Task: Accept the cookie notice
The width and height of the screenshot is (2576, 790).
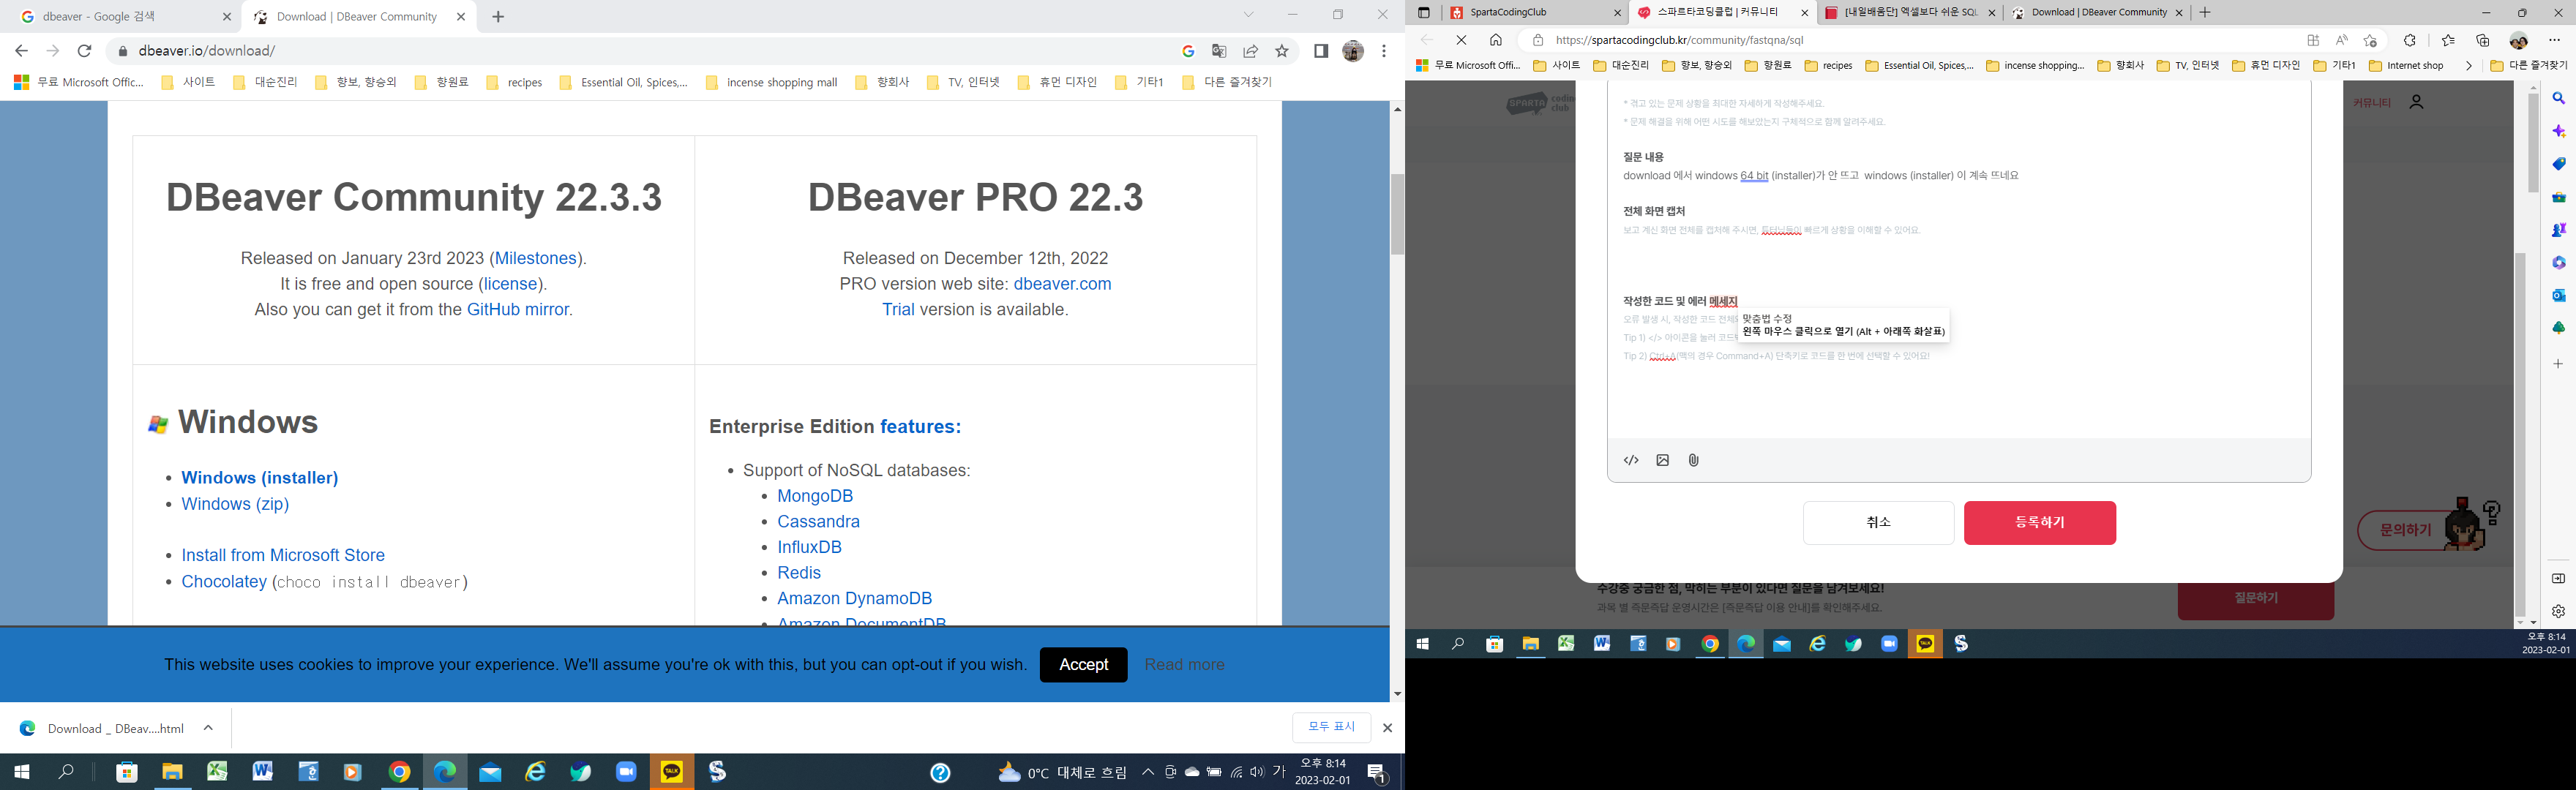Action: [1083, 665]
